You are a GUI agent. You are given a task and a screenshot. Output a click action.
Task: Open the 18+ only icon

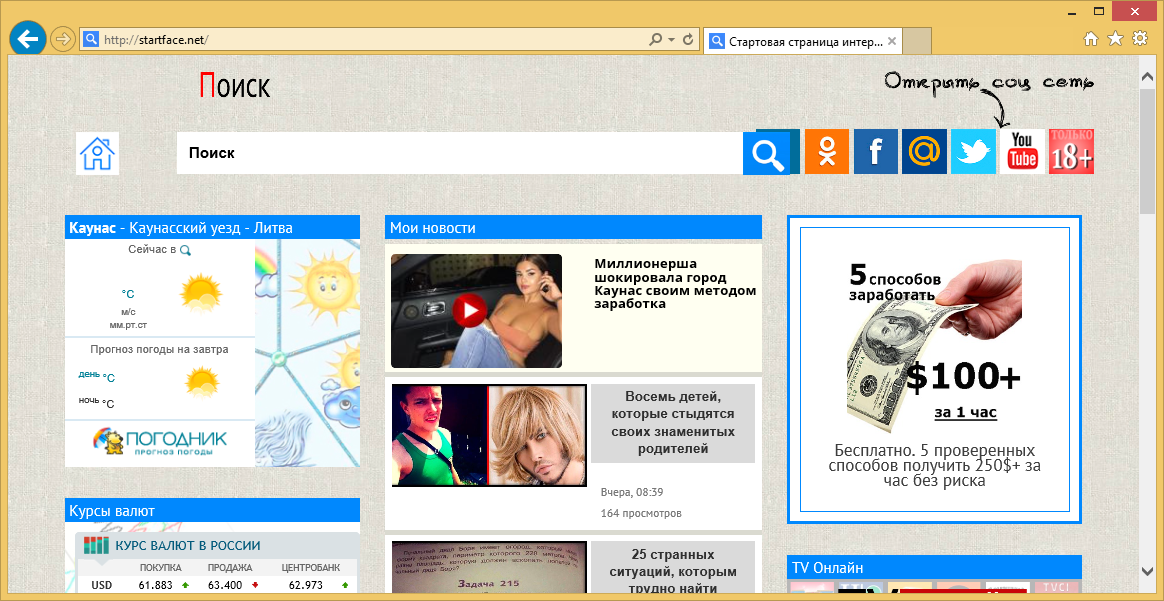click(1071, 151)
